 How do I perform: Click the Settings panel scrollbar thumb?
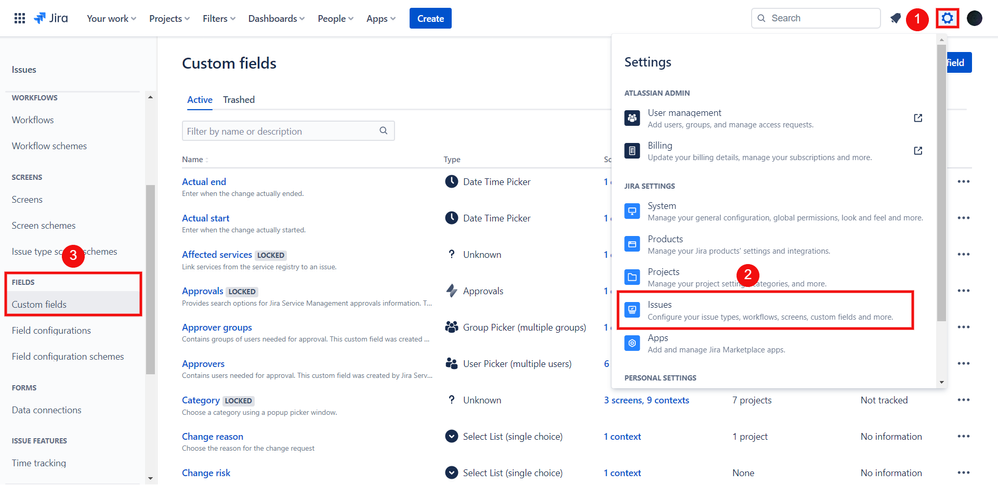(941, 183)
